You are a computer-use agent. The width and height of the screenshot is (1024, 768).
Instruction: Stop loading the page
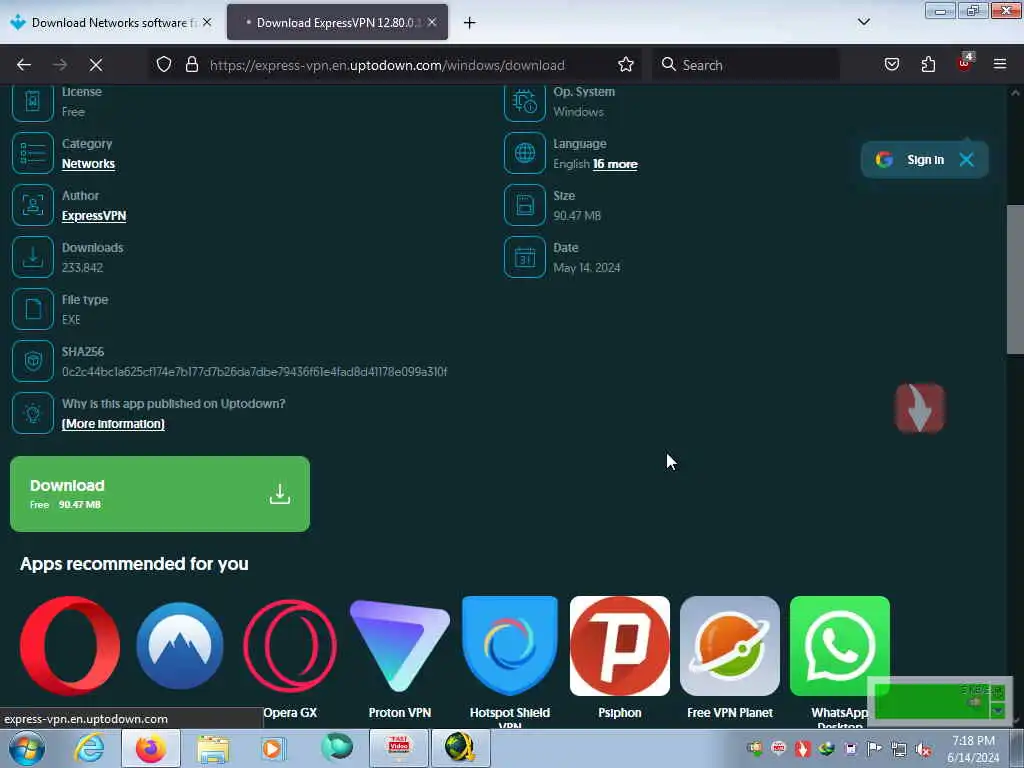click(96, 65)
